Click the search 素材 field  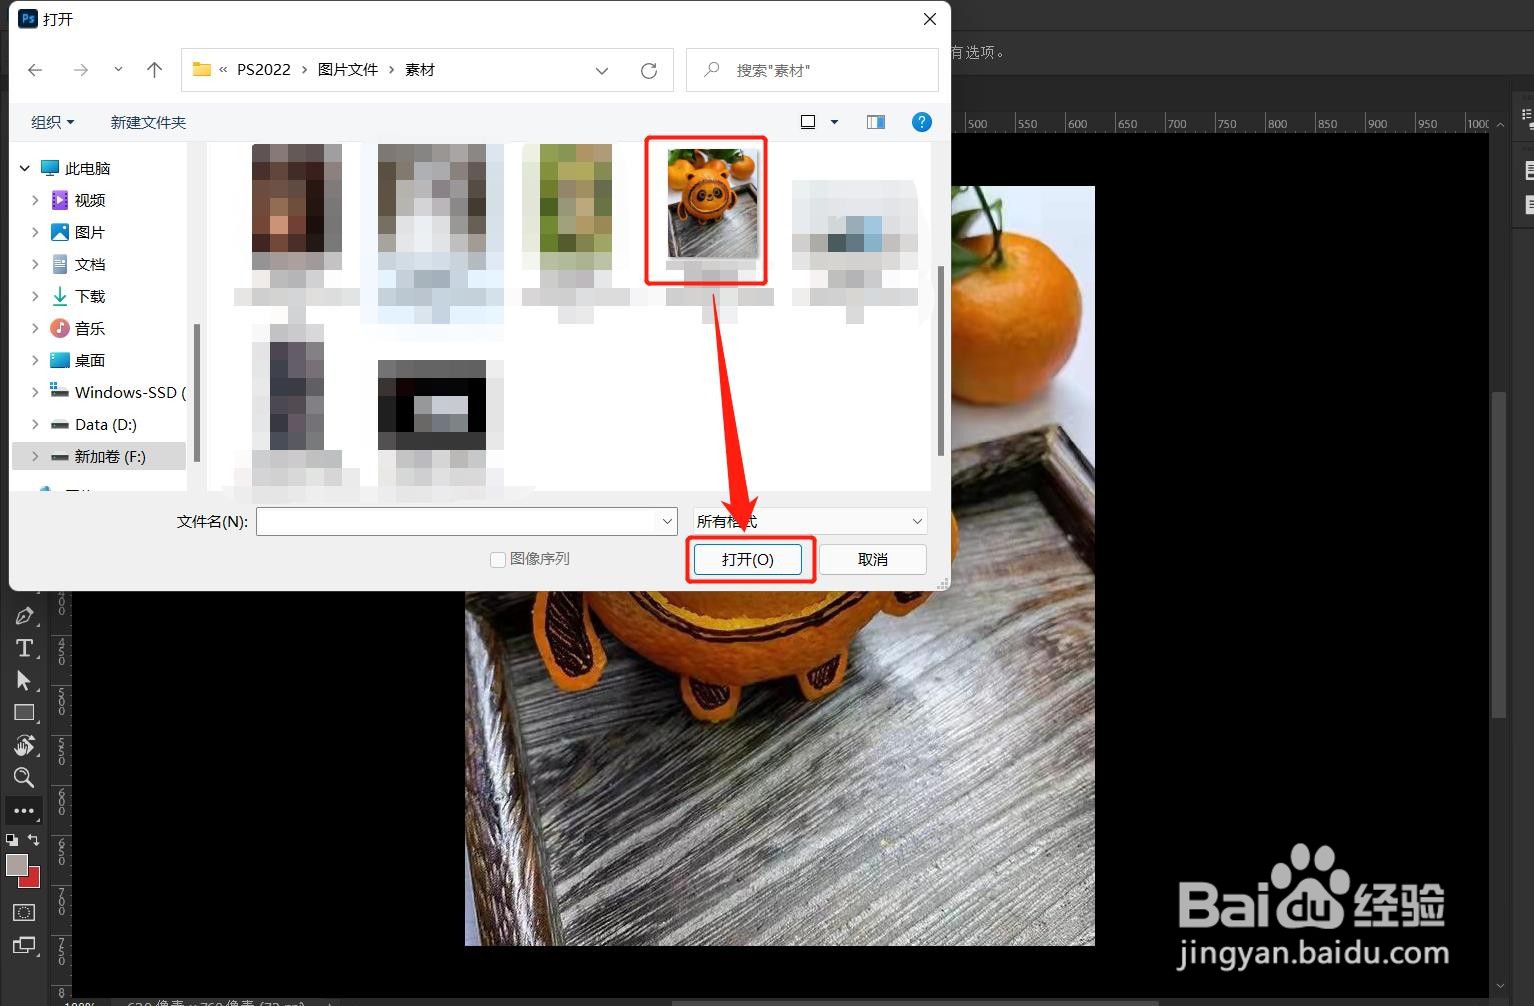point(812,70)
